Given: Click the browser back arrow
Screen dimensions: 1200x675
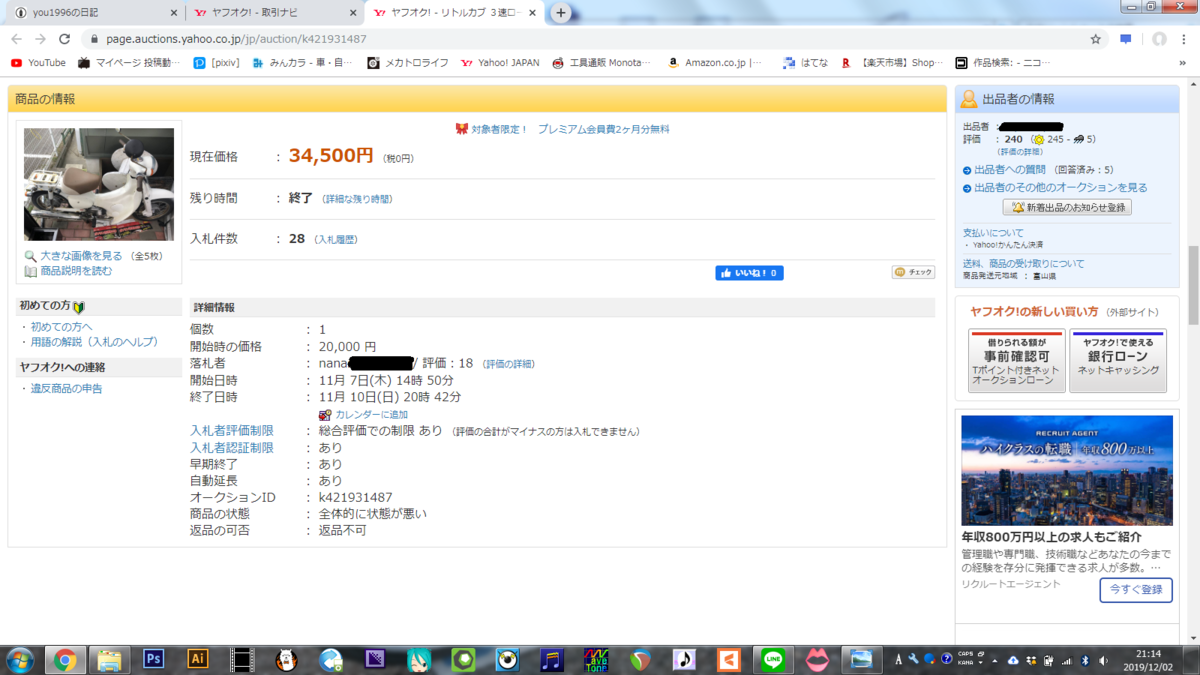Looking at the screenshot, I should (16, 39).
